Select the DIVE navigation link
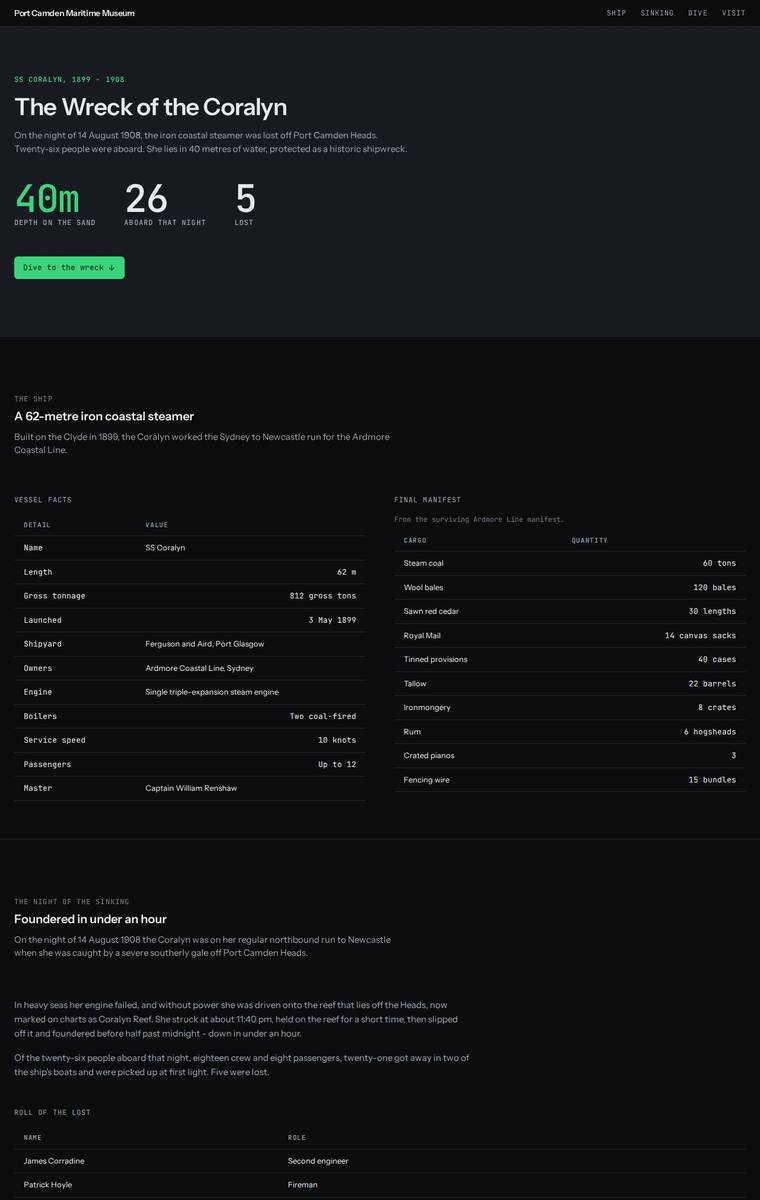 pyautogui.click(x=698, y=13)
